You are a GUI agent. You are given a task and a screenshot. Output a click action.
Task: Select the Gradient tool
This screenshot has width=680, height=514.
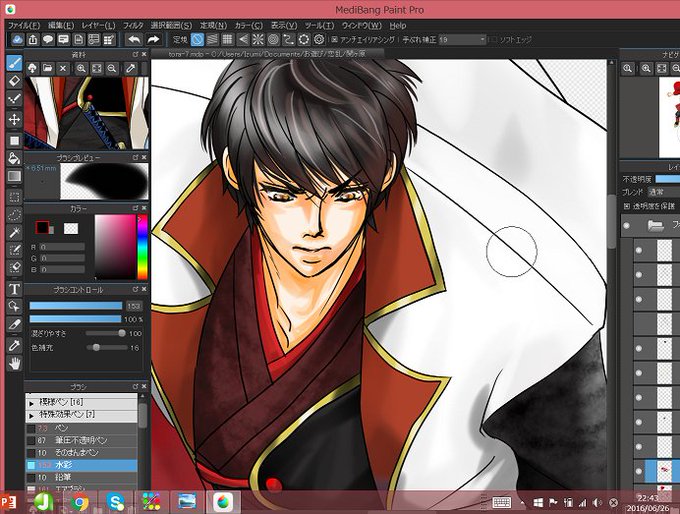click(14, 176)
